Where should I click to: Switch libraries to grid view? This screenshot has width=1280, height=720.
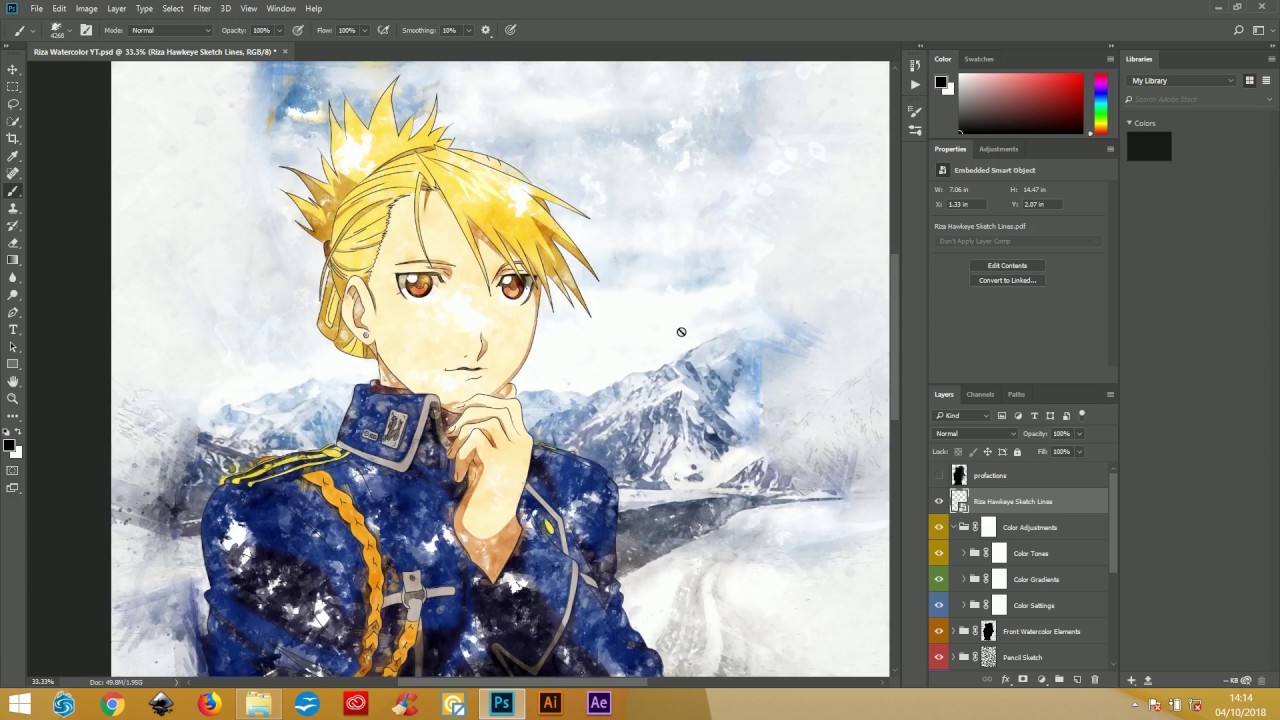click(x=1249, y=81)
